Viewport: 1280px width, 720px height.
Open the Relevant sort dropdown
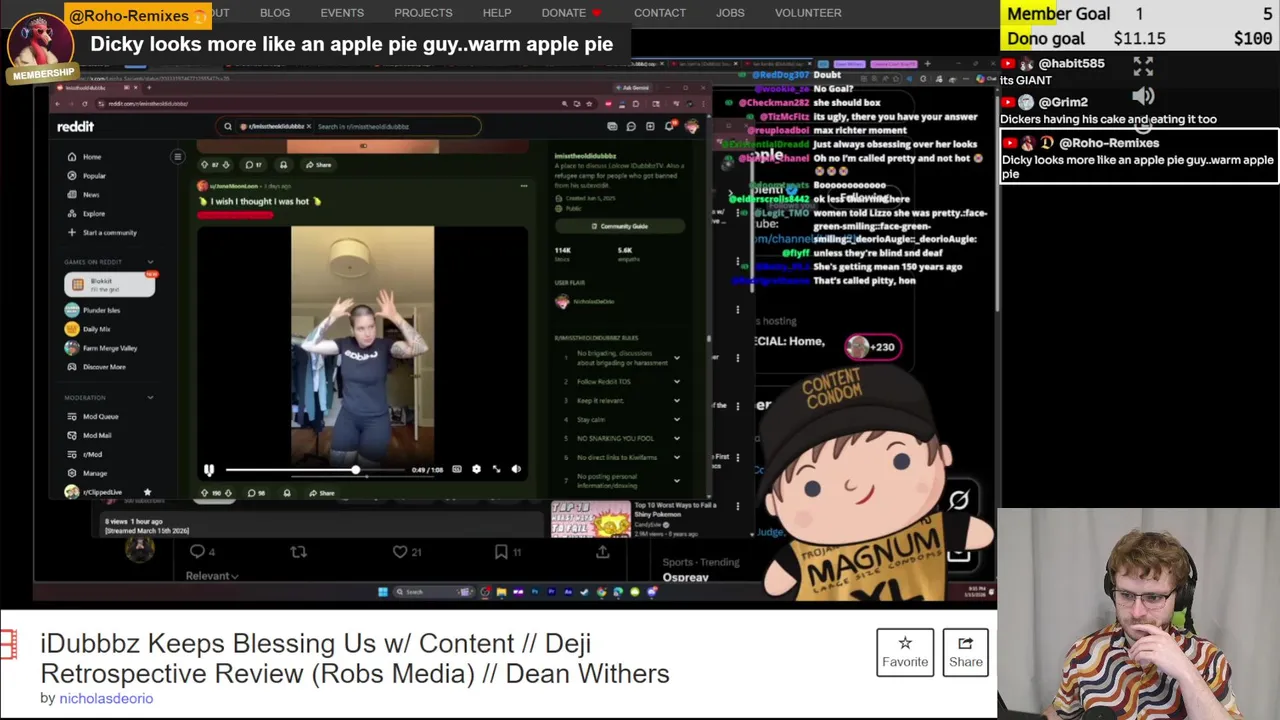212,576
